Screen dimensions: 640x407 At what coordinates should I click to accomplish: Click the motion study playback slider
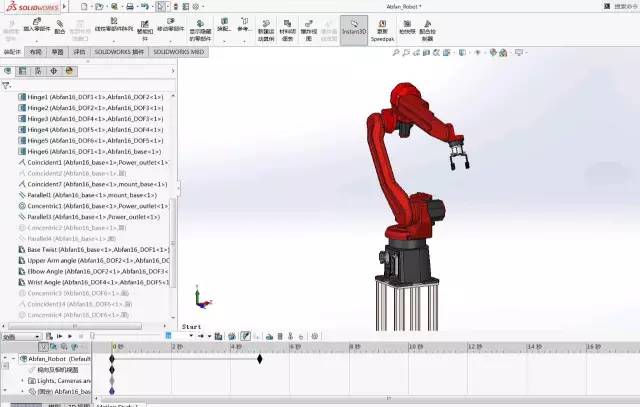(x=91, y=336)
